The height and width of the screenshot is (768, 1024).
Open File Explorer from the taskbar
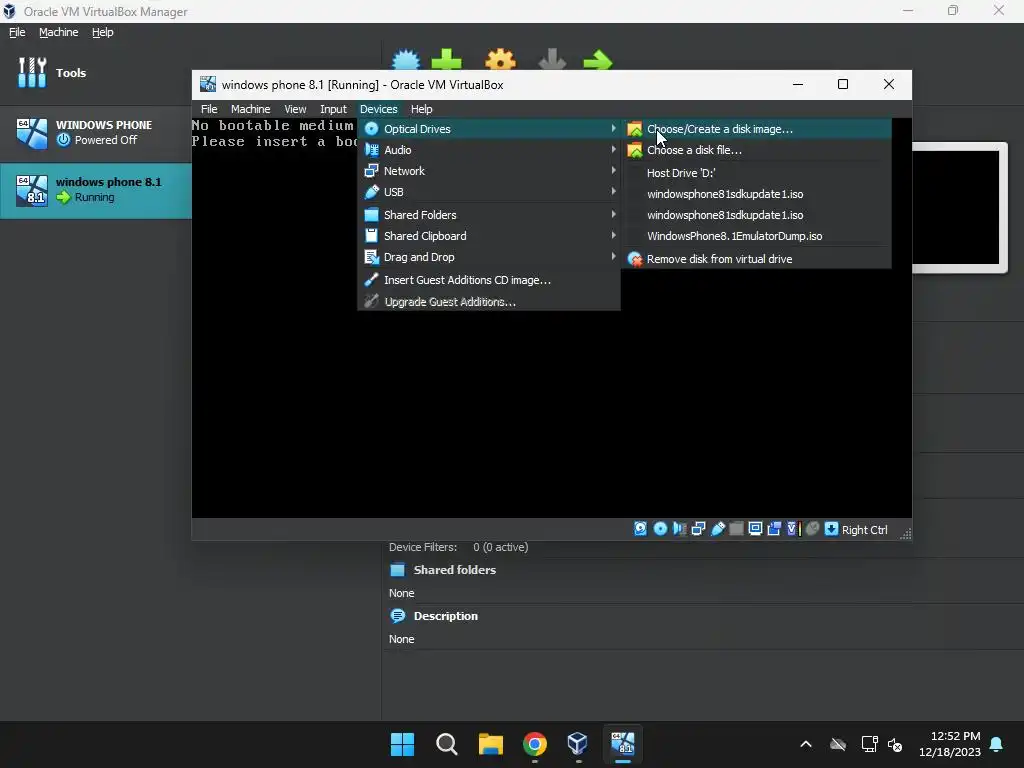[x=490, y=744]
